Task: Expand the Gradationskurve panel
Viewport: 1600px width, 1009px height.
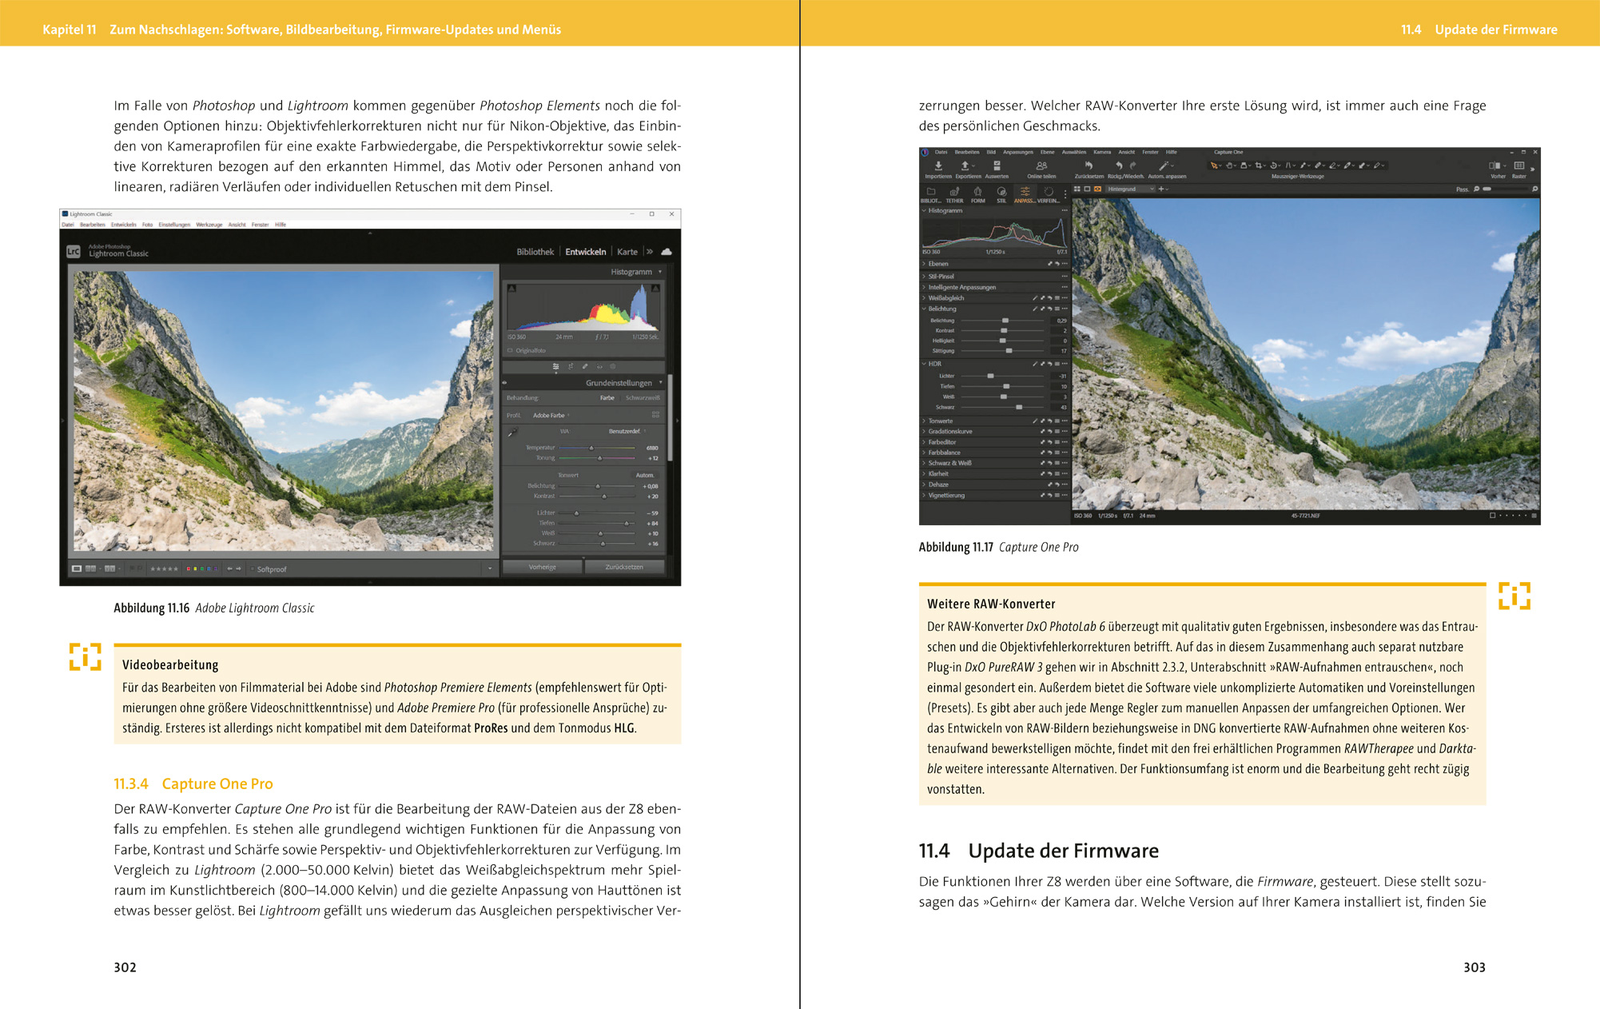Action: (924, 431)
